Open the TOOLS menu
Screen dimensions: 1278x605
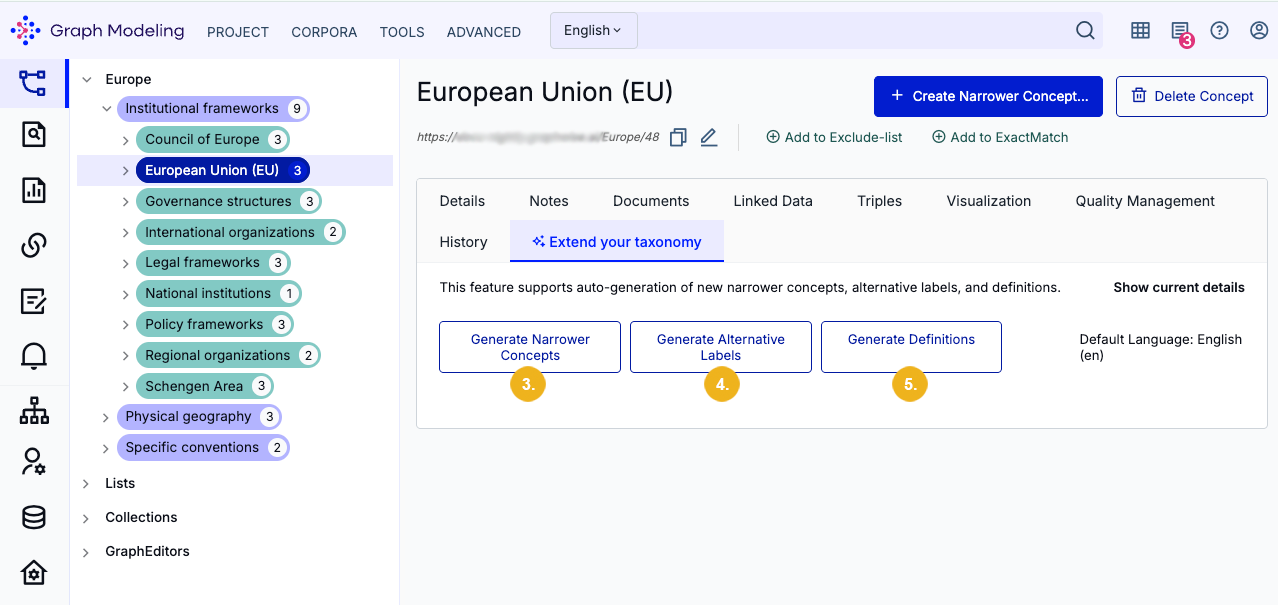tap(402, 32)
